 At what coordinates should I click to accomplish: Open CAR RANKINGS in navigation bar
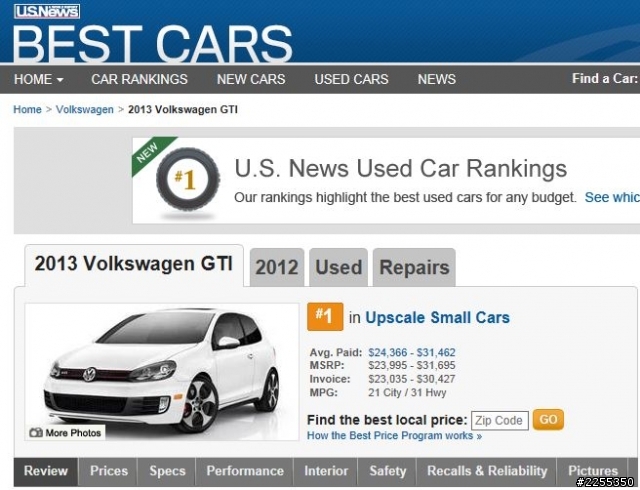(140, 79)
